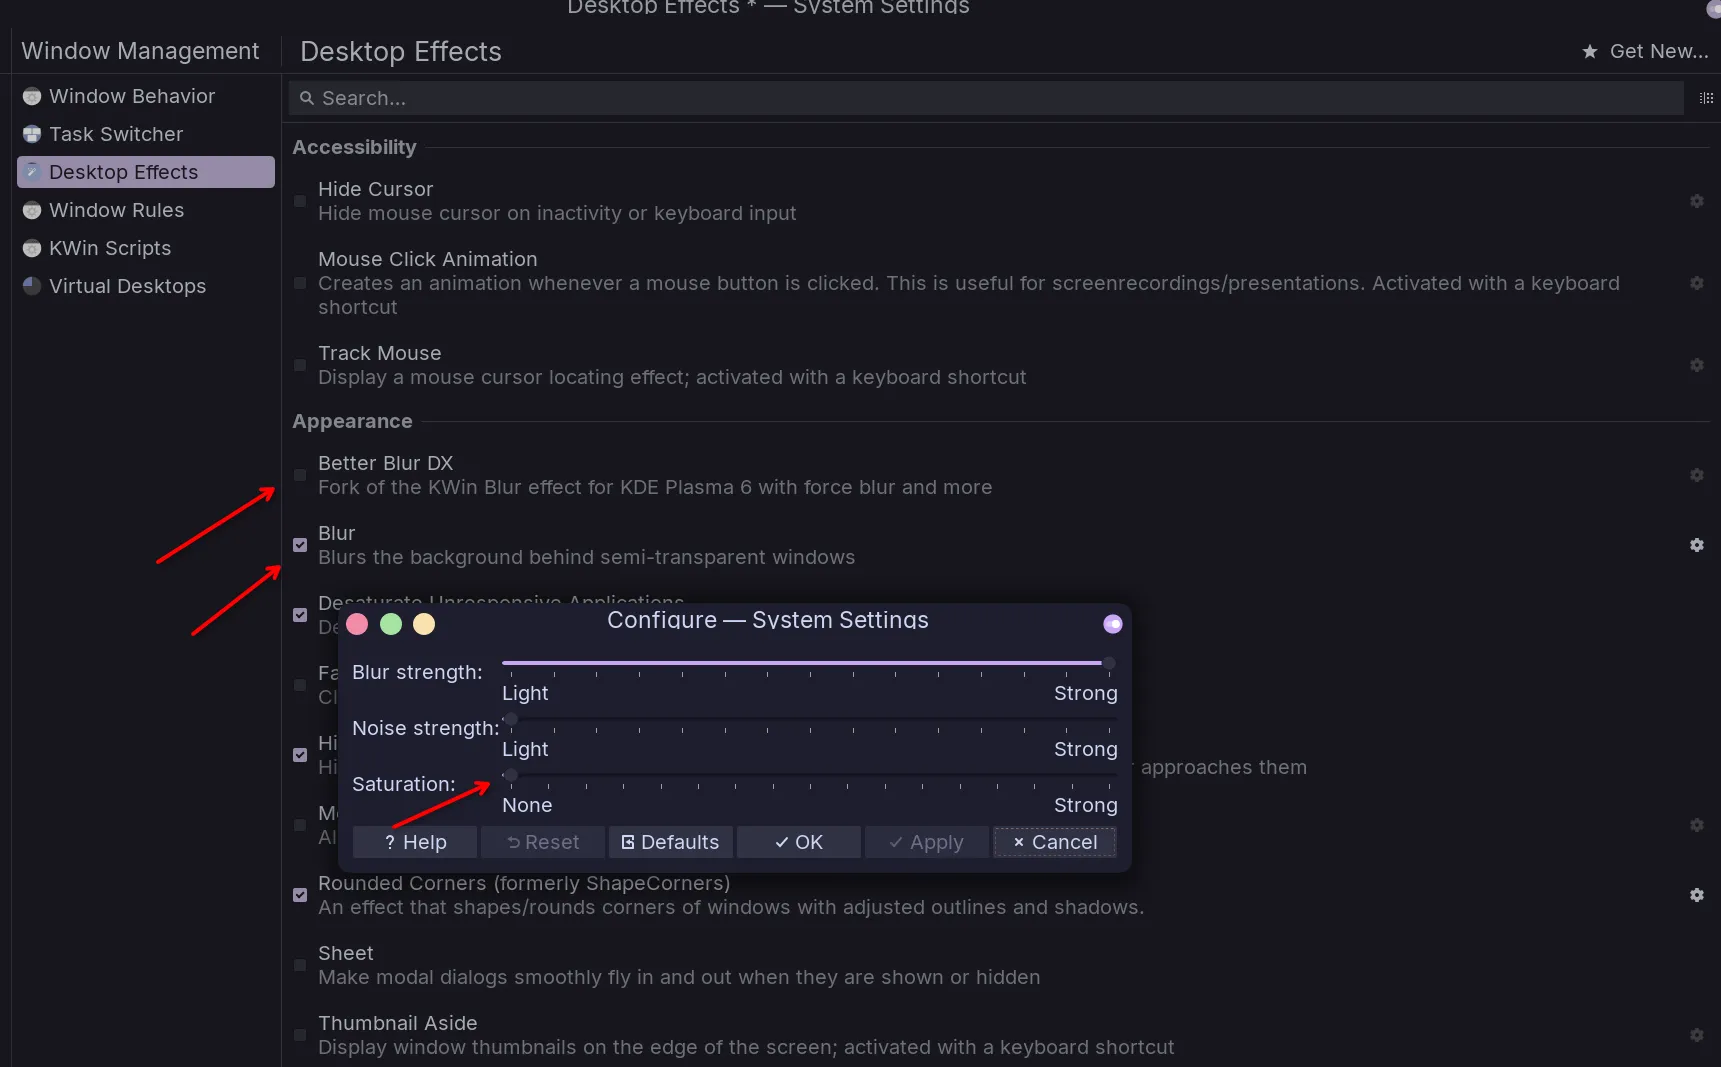Adjust the Noise strength slider
The height and width of the screenshot is (1067, 1721).
click(x=809, y=719)
